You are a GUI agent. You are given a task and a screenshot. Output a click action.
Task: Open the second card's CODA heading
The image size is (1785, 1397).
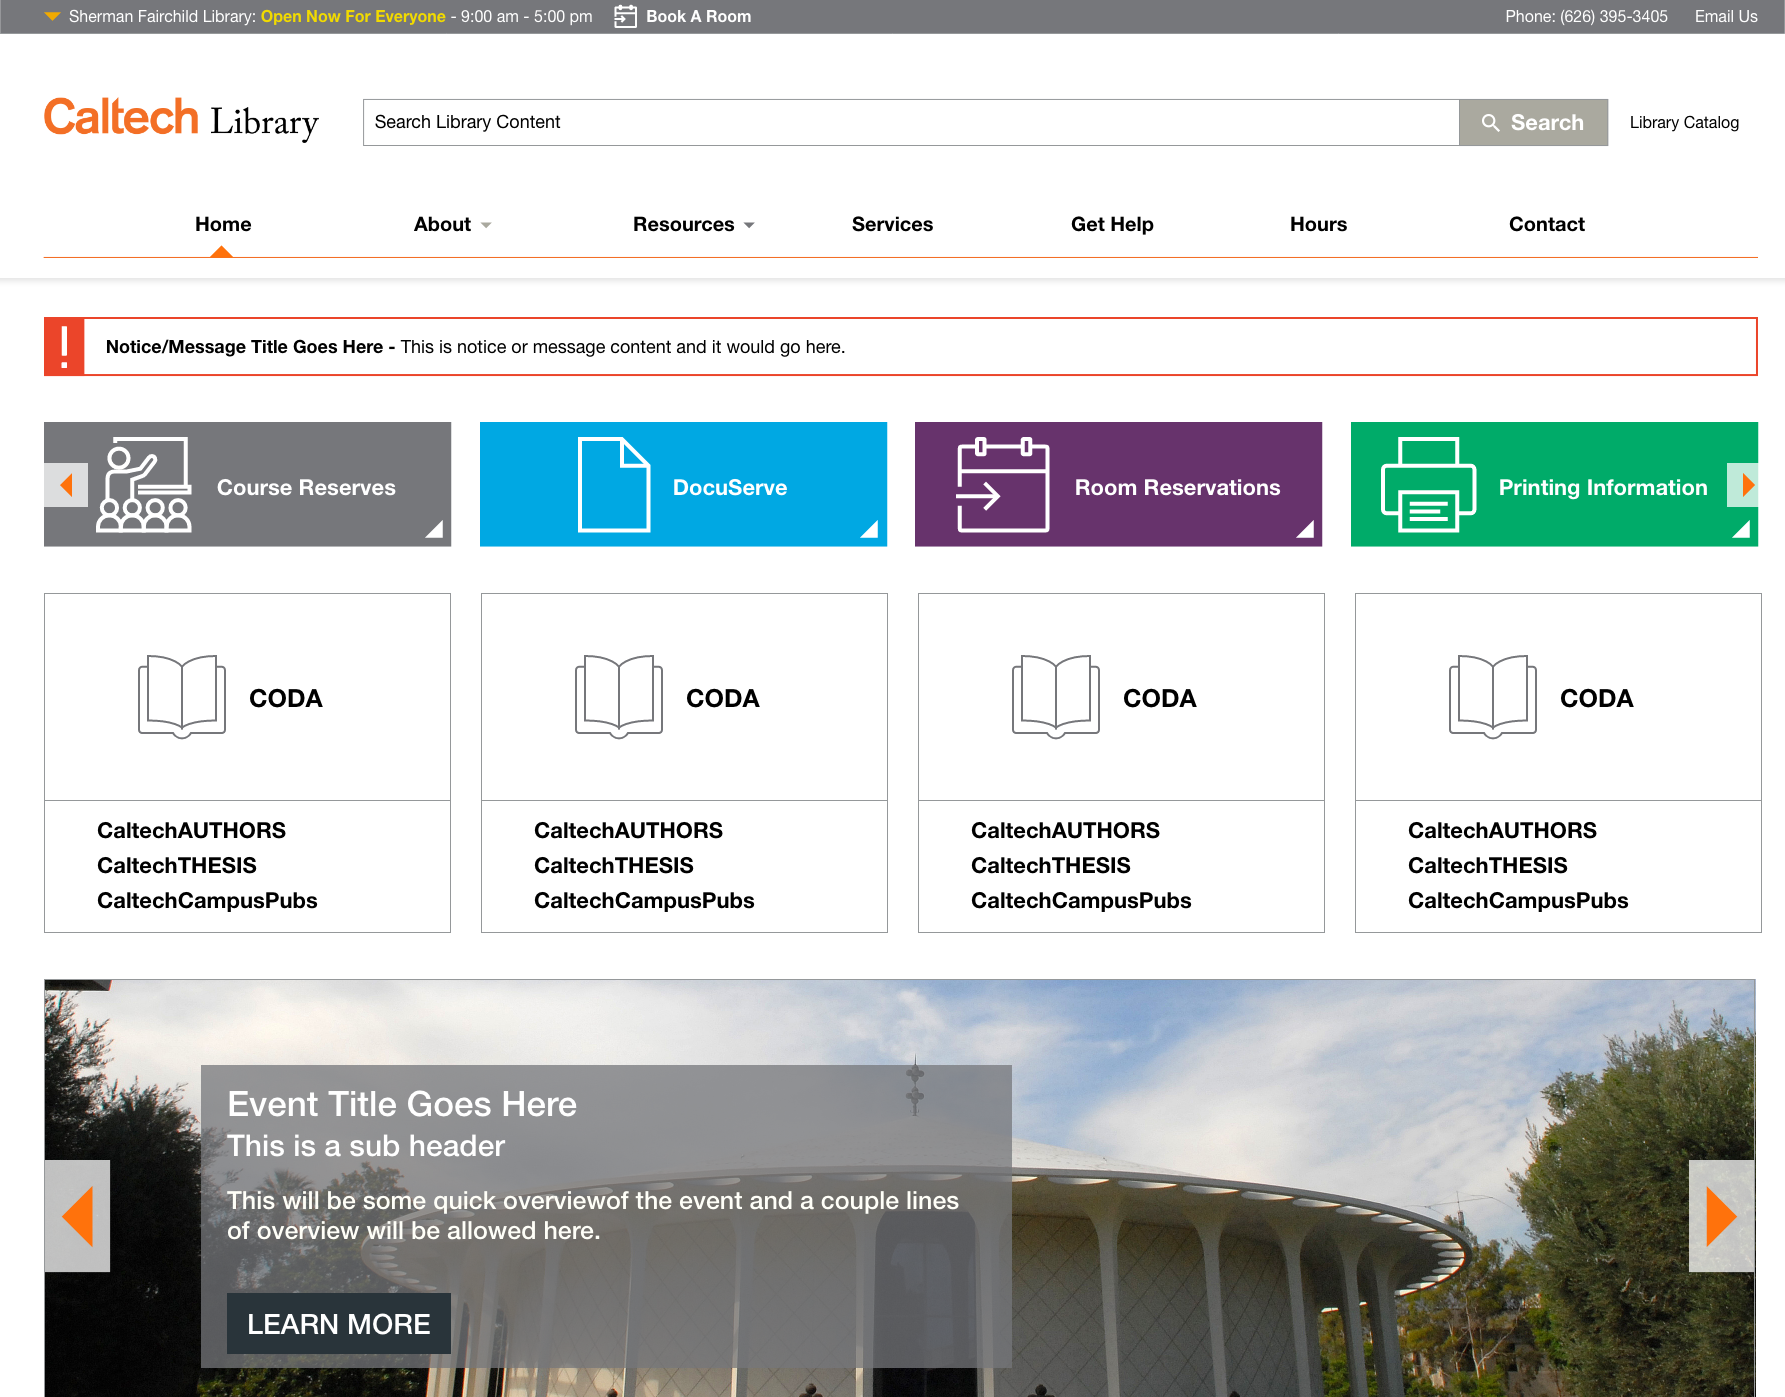click(x=722, y=698)
